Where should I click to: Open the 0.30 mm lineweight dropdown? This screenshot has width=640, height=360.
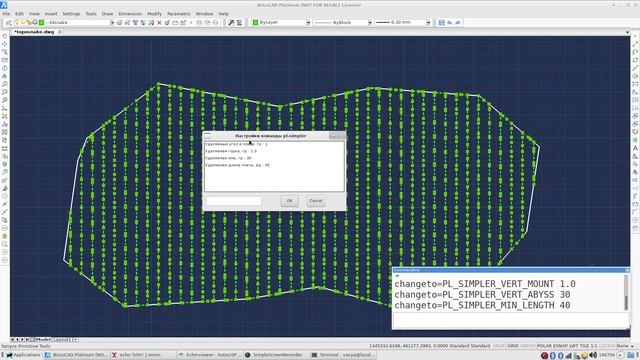coord(428,22)
